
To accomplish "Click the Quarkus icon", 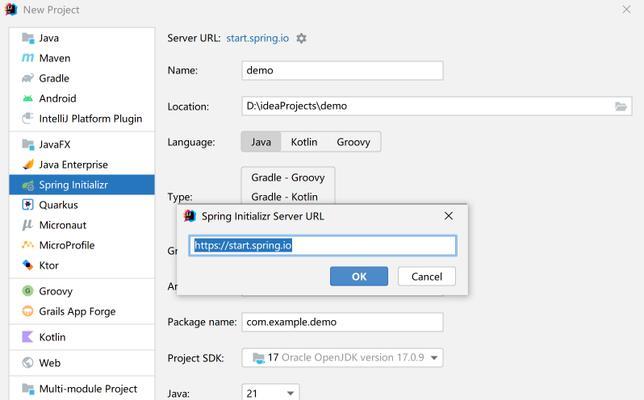I will (28, 205).
